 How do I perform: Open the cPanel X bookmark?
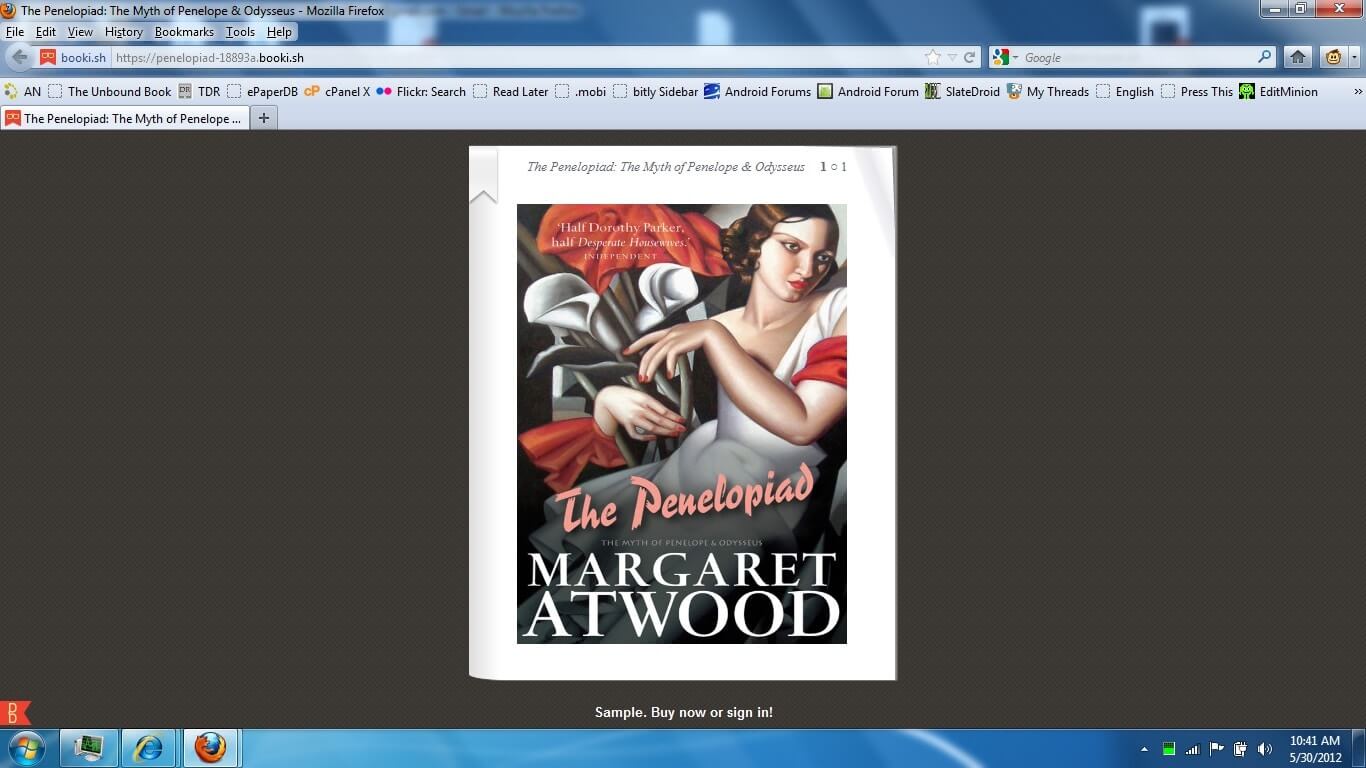pos(337,91)
